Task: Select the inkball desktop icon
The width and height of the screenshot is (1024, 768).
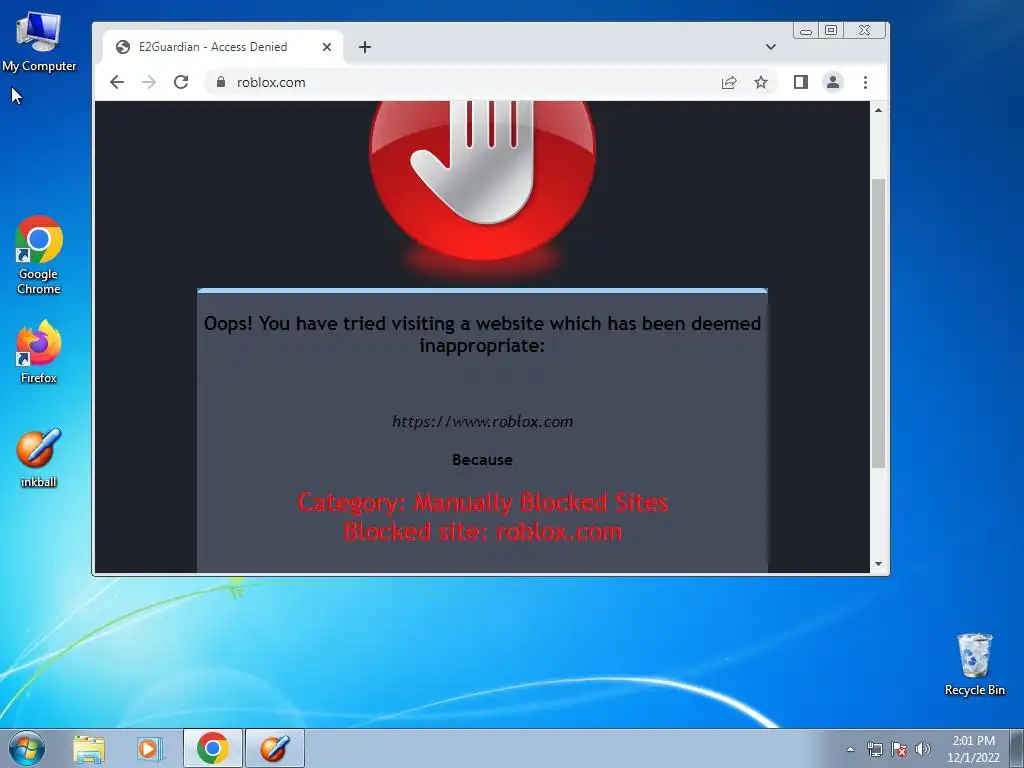Action: coord(39,458)
